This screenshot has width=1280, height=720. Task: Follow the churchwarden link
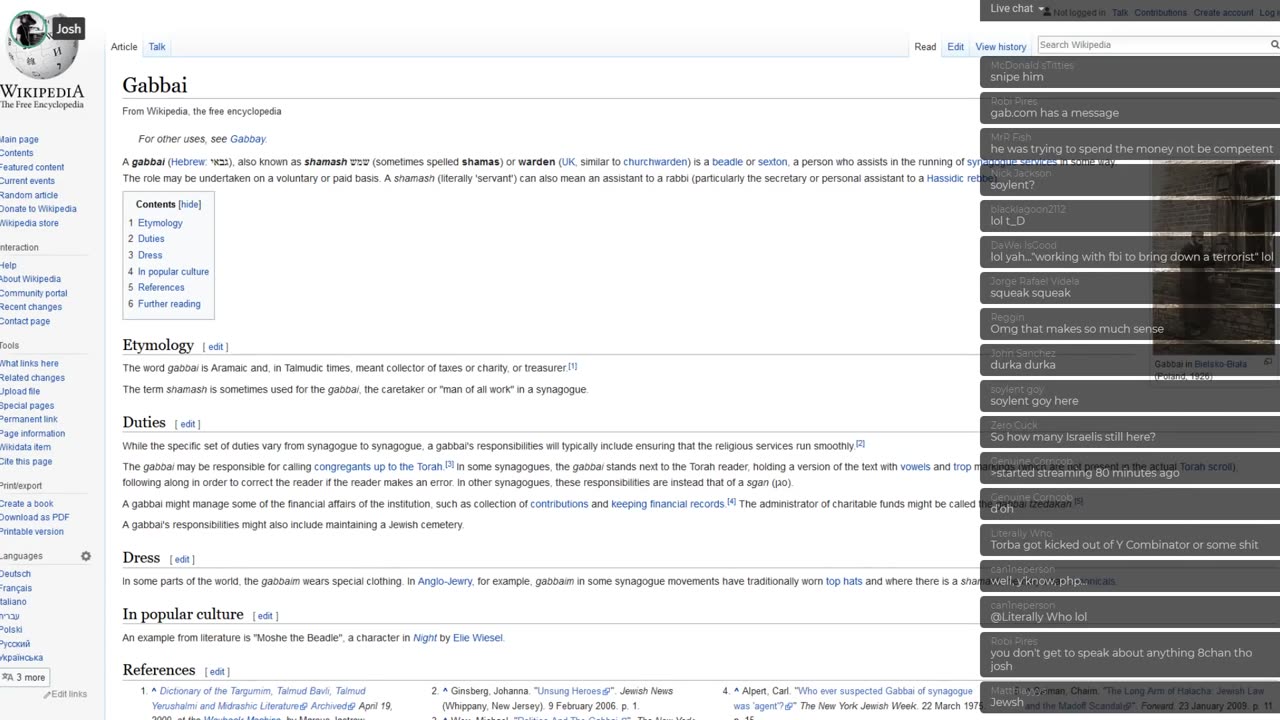click(656, 162)
